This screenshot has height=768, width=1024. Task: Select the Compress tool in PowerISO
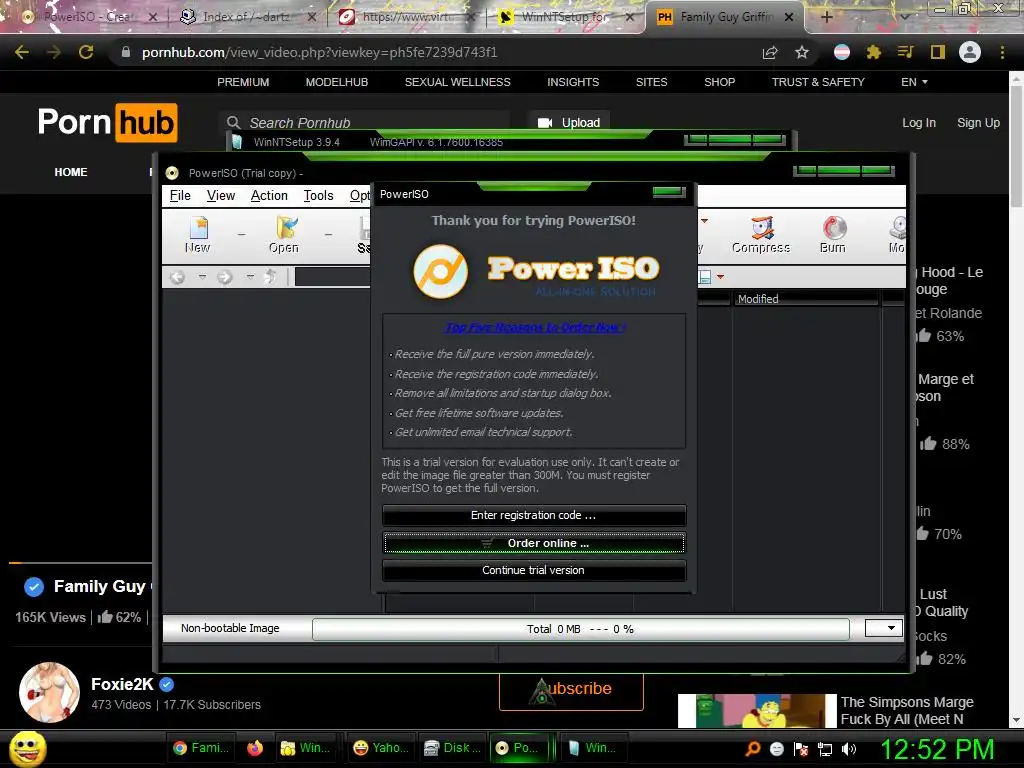[761, 235]
